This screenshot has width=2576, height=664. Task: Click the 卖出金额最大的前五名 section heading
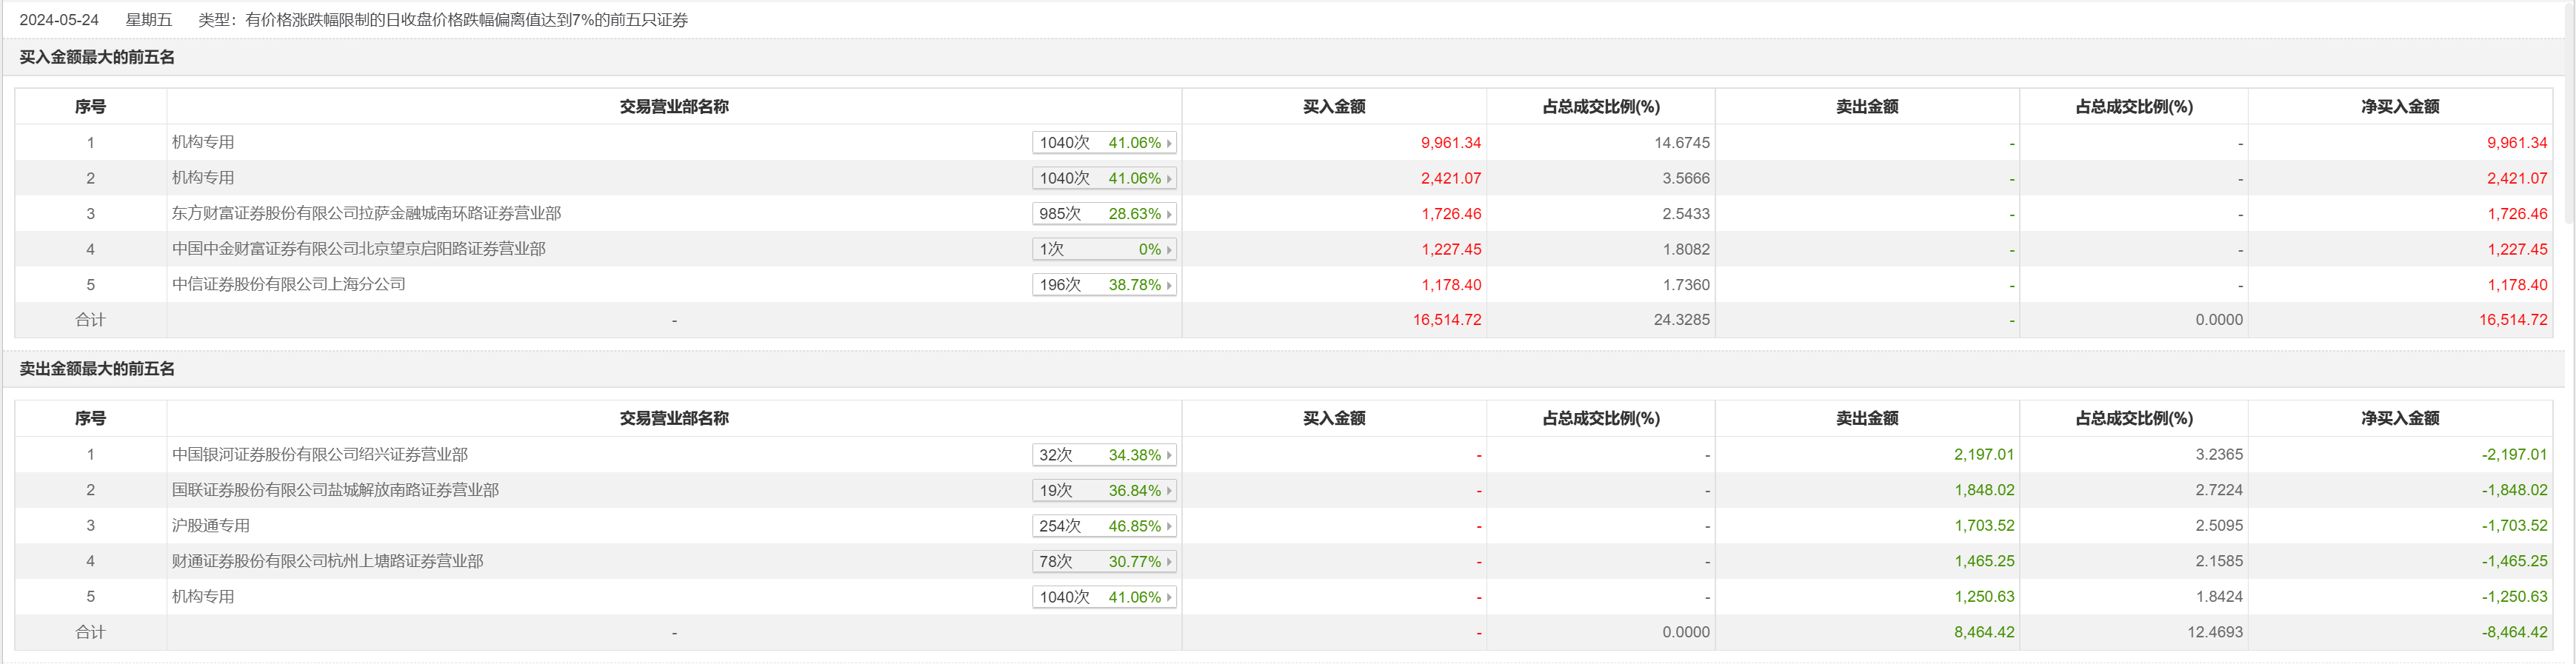pyautogui.click(x=97, y=369)
